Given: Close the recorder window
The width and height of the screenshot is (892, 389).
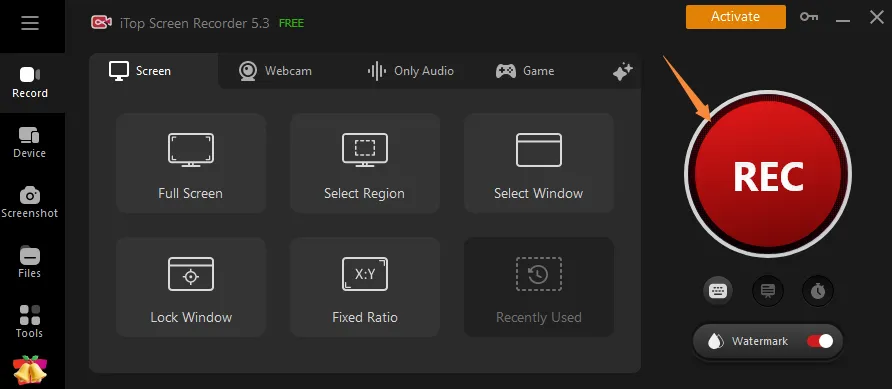Looking at the screenshot, I should point(877,17).
